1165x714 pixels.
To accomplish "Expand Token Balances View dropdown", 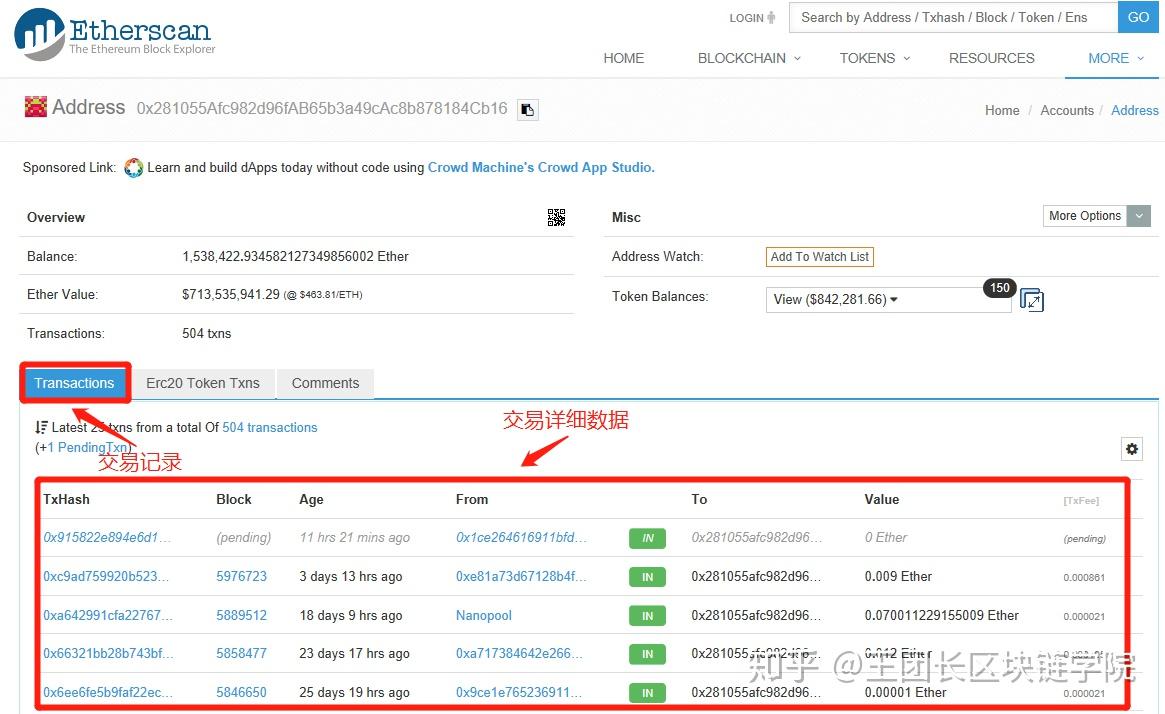I will (888, 299).
